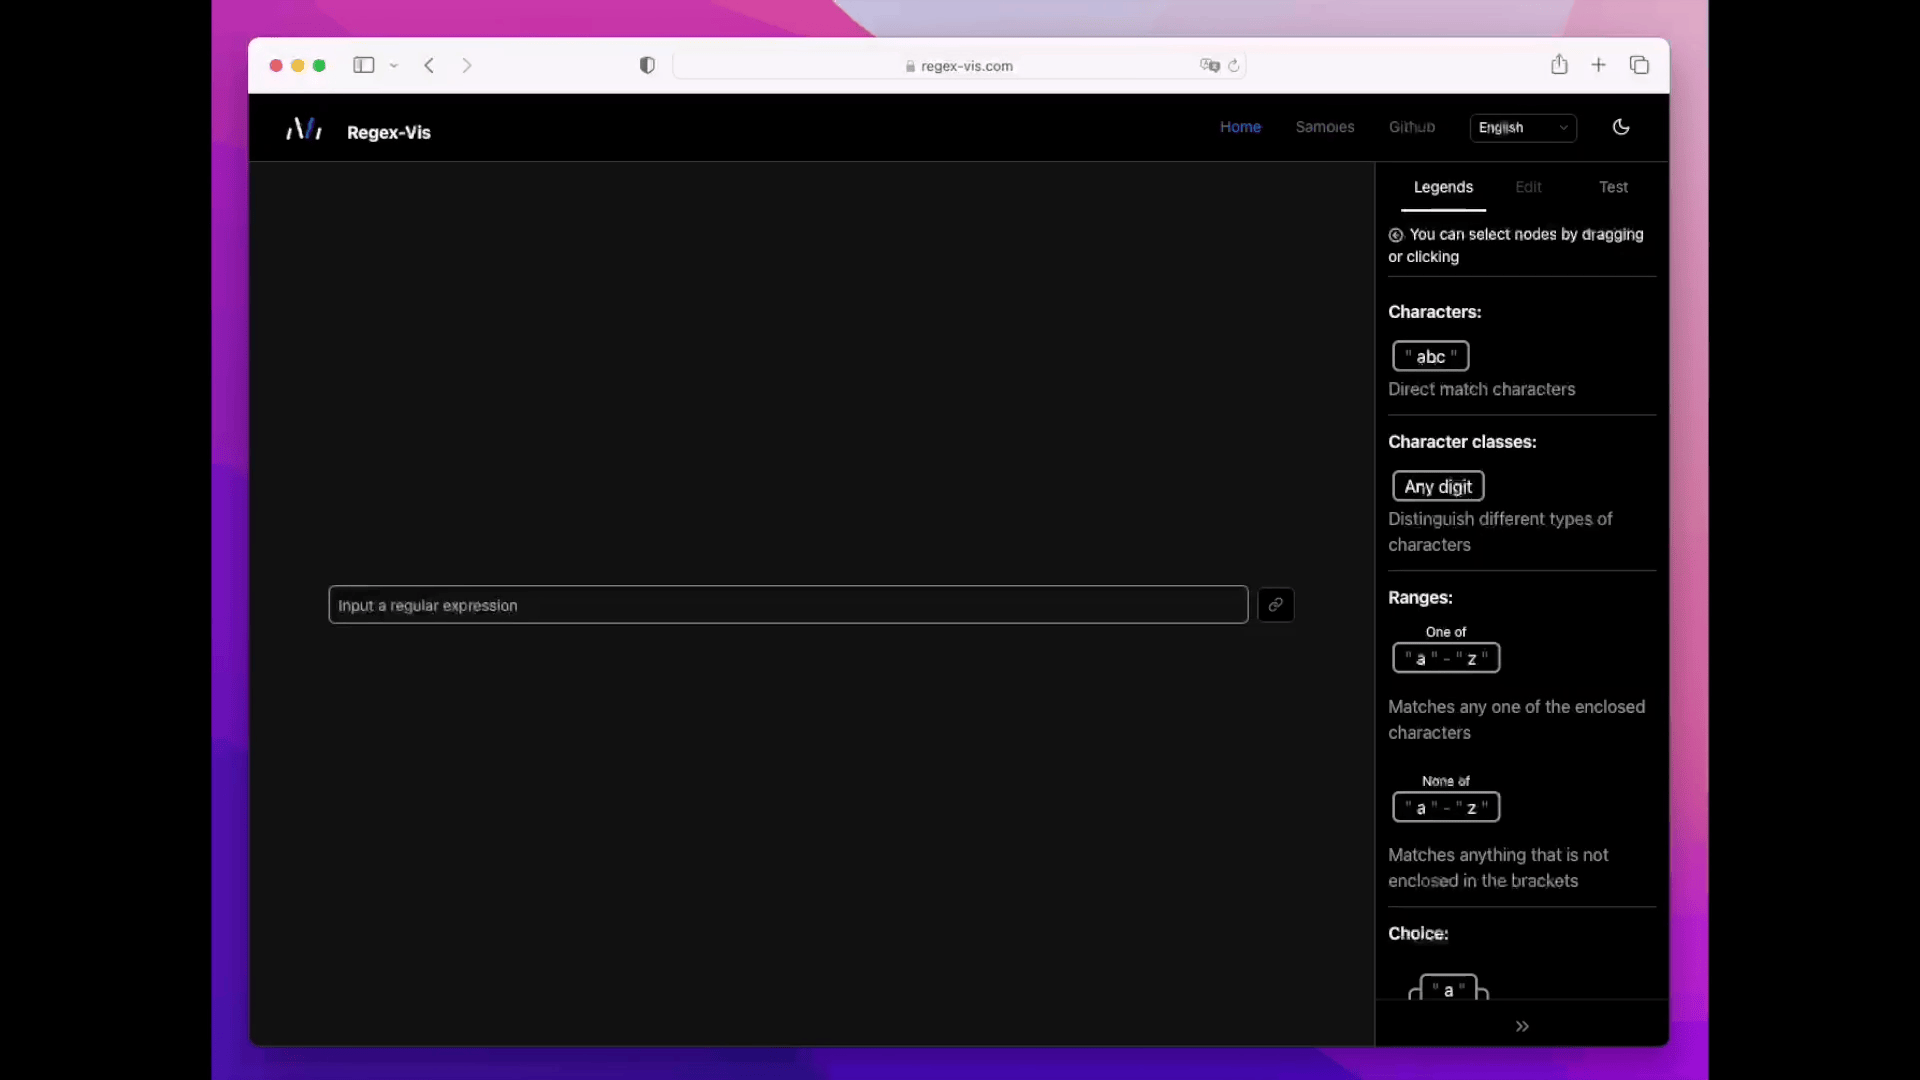
Task: Switch to the Edit tab
Action: coord(1527,187)
